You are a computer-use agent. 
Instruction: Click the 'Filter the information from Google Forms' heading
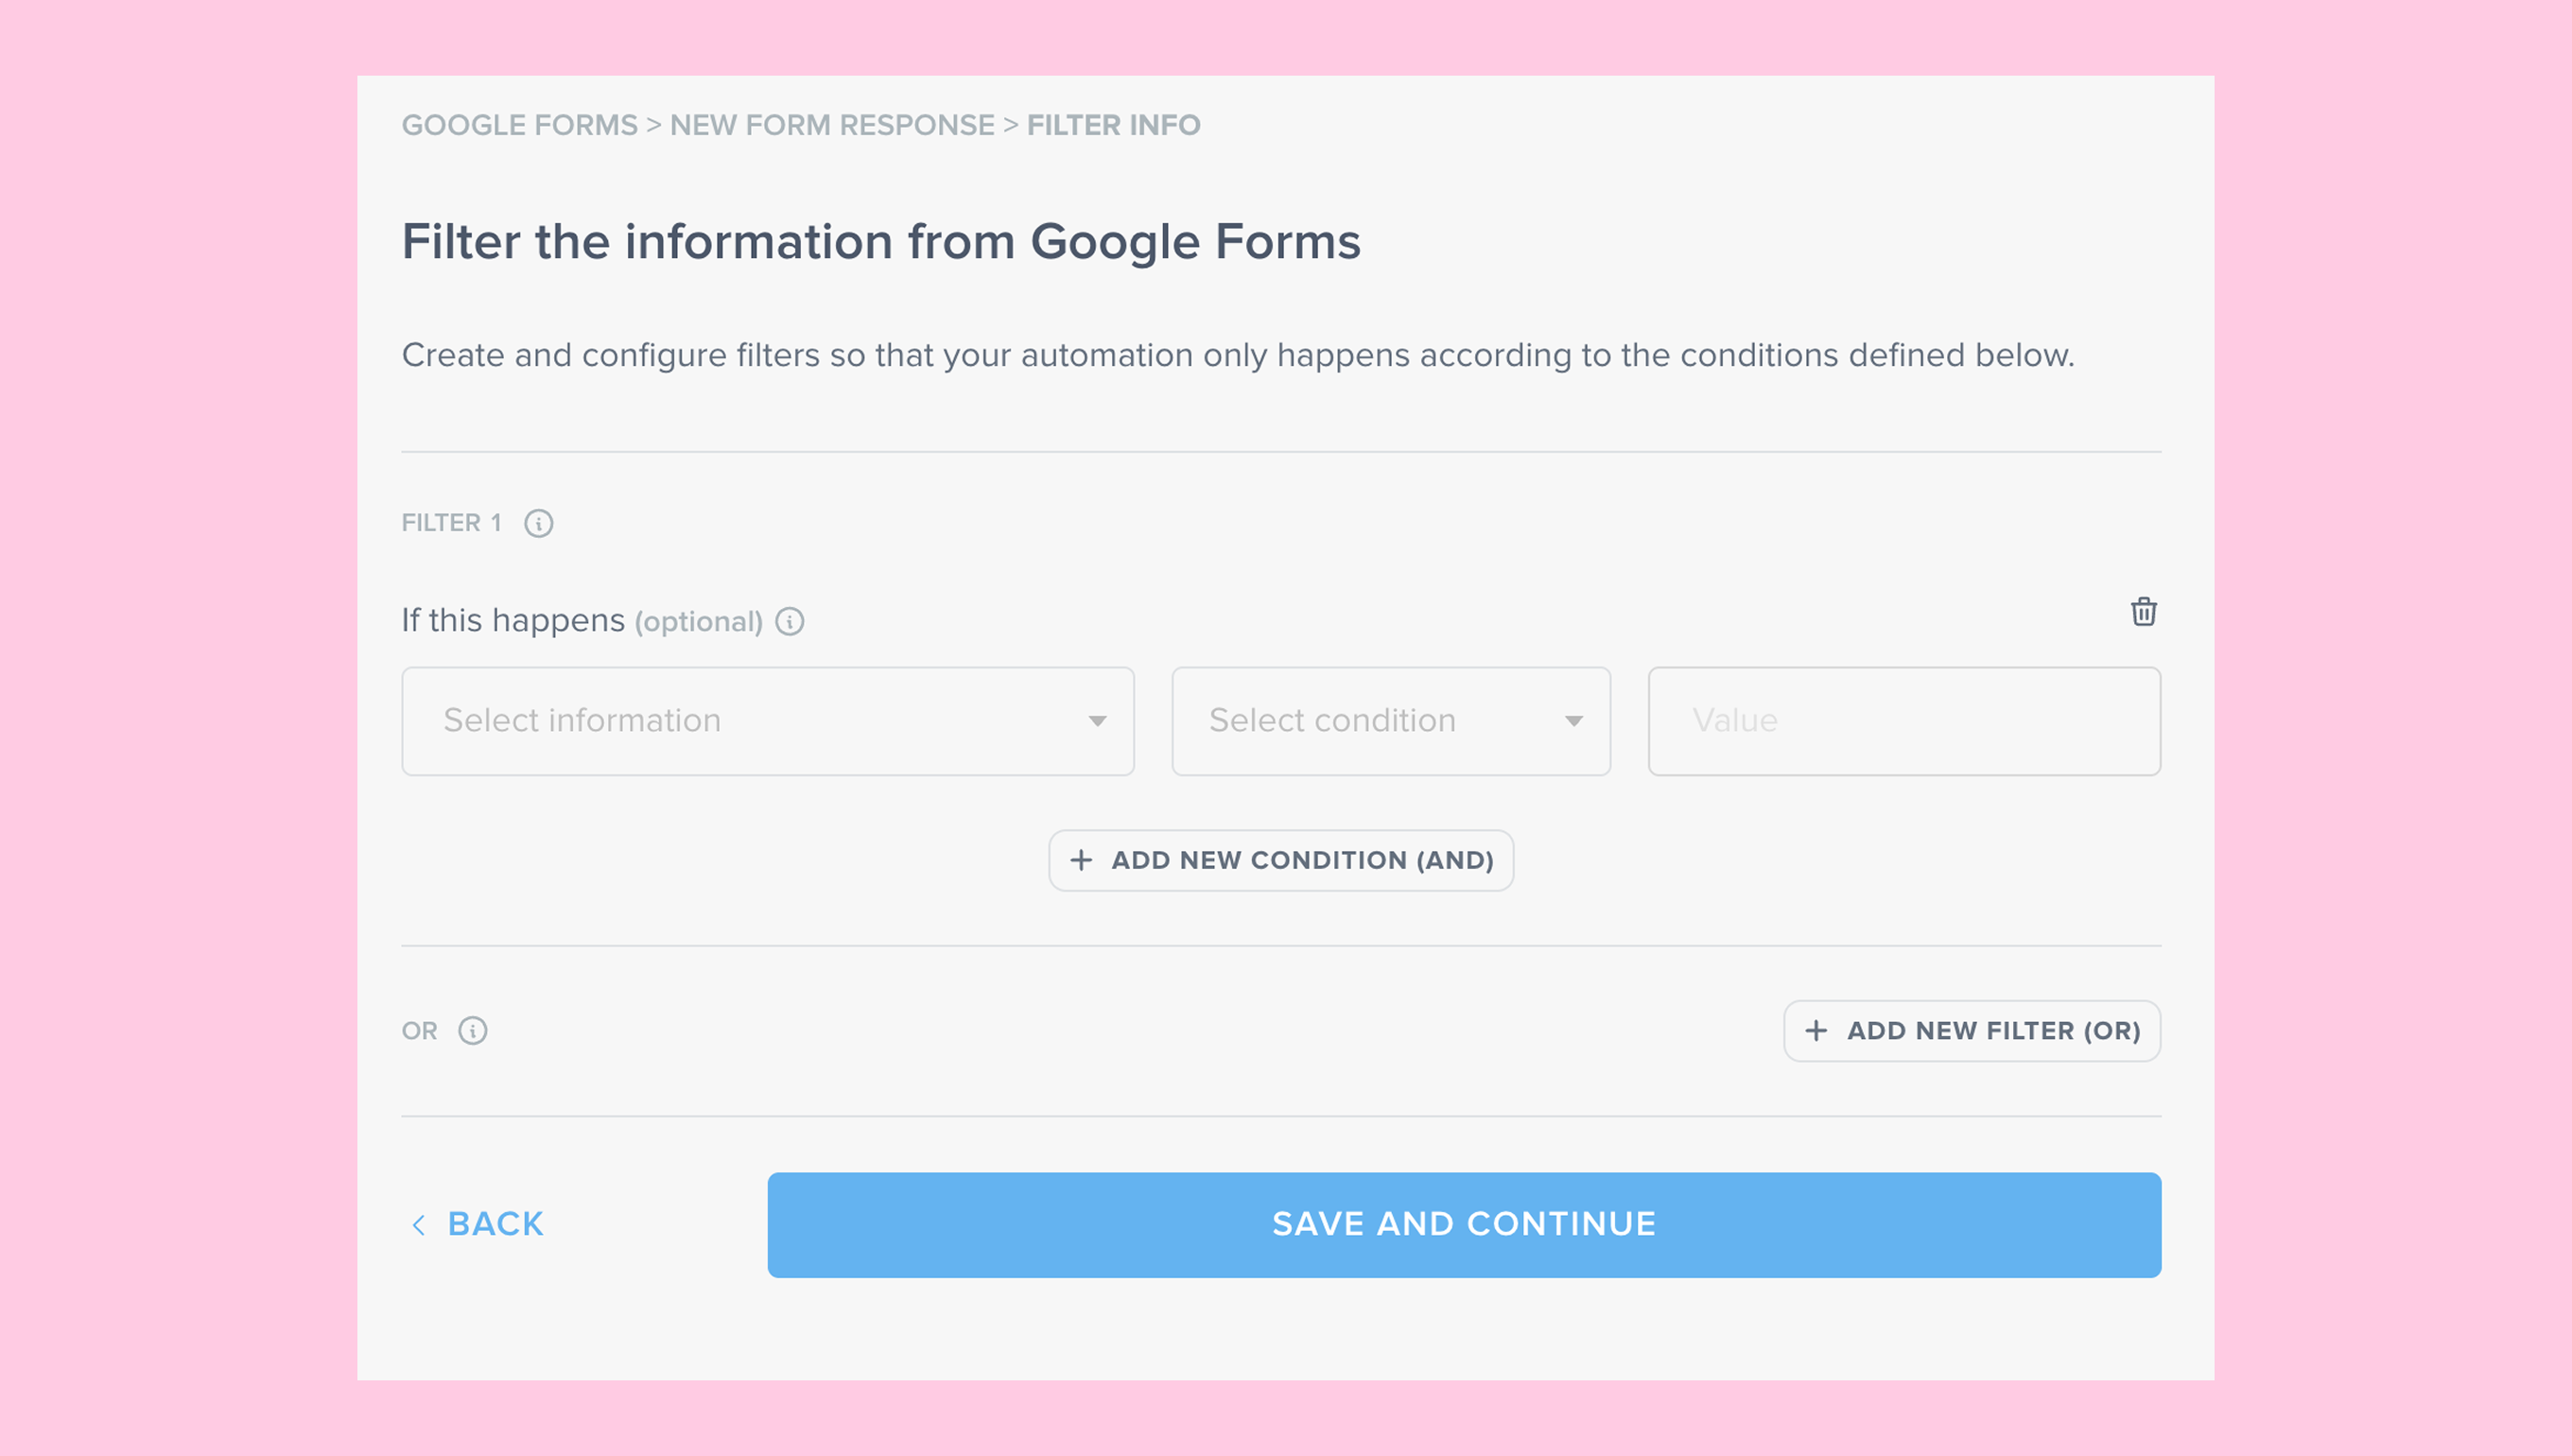click(881, 242)
